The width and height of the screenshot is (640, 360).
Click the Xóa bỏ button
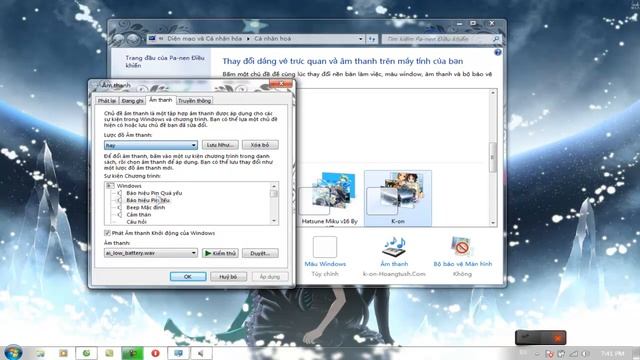(260, 145)
